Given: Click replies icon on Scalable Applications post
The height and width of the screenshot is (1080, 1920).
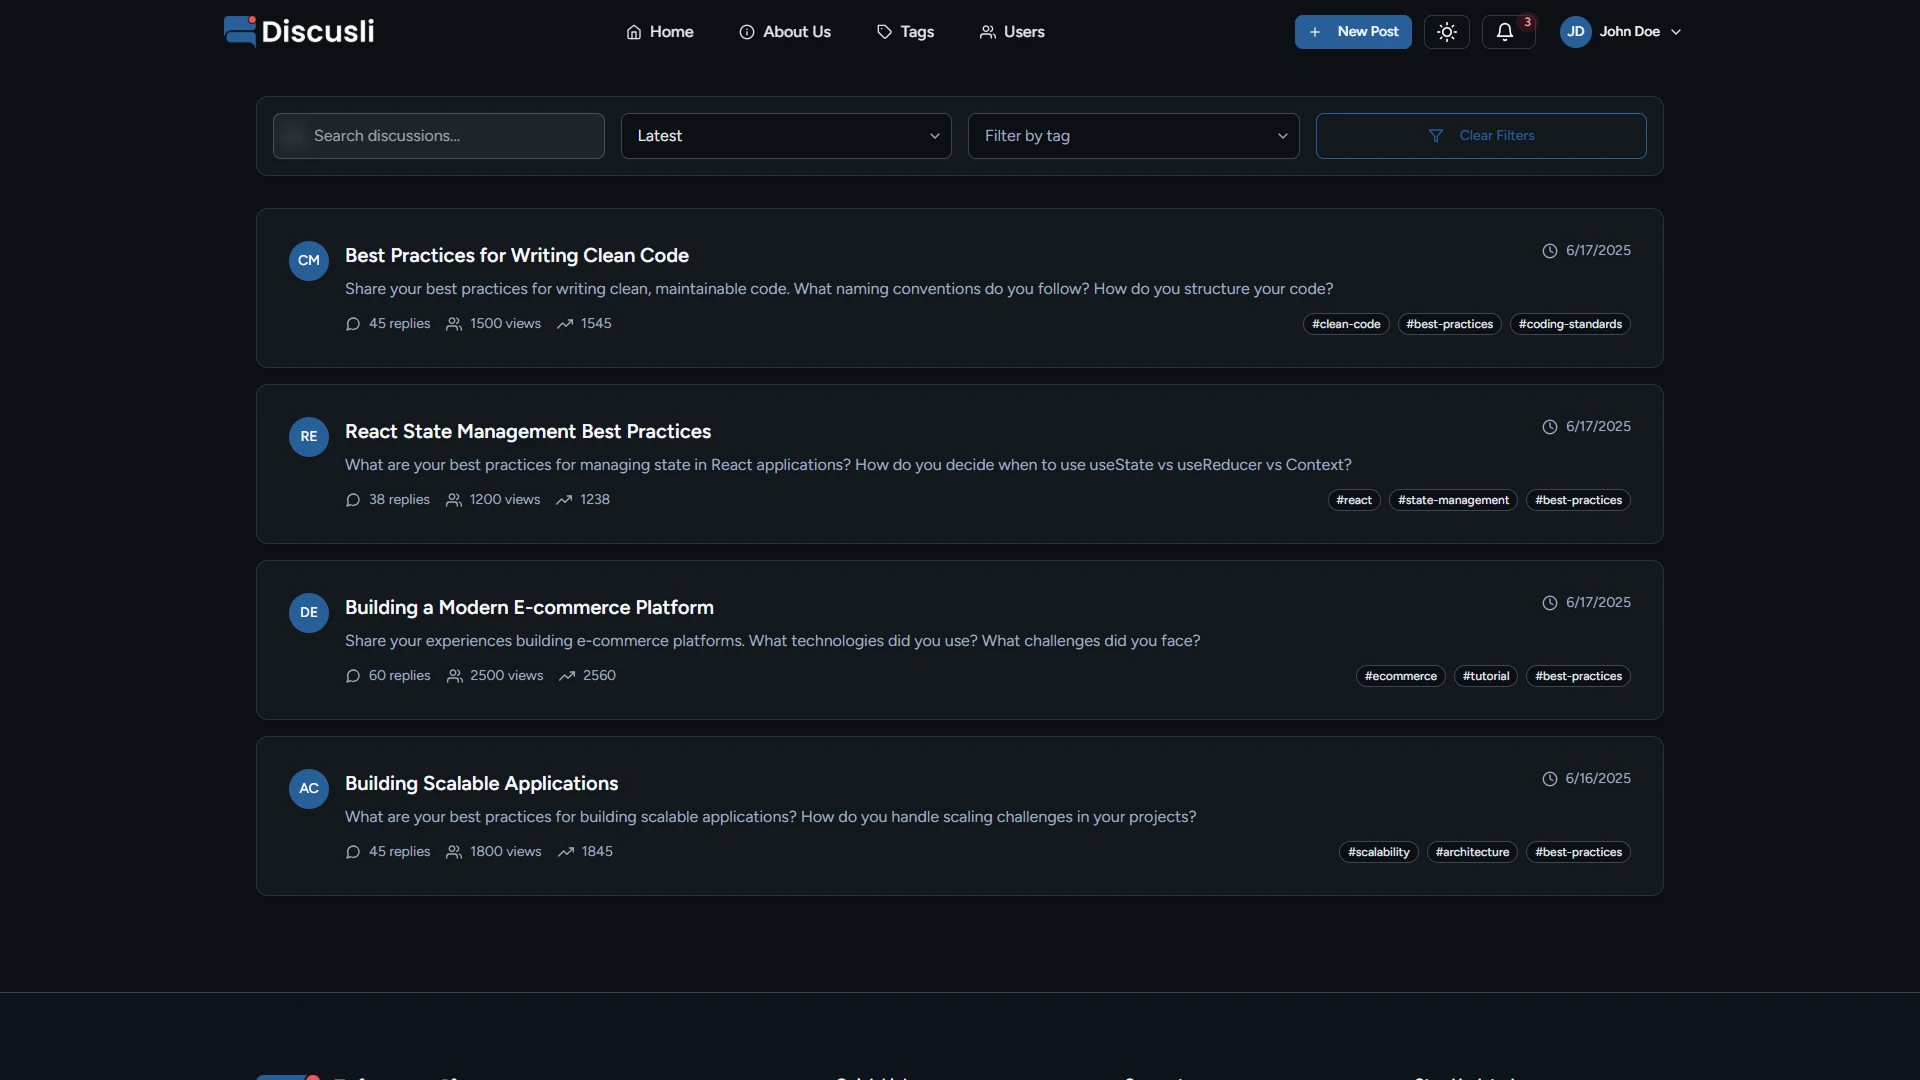Looking at the screenshot, I should coord(352,852).
